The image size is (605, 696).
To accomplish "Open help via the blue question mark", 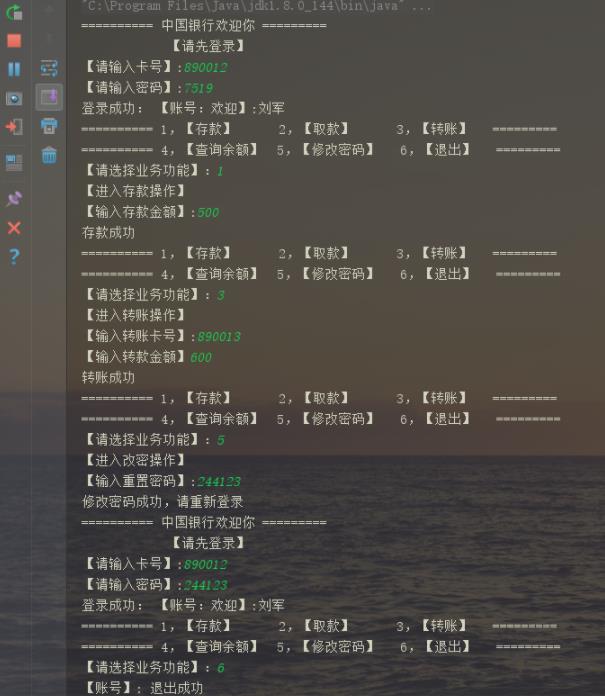I will (x=14, y=256).
